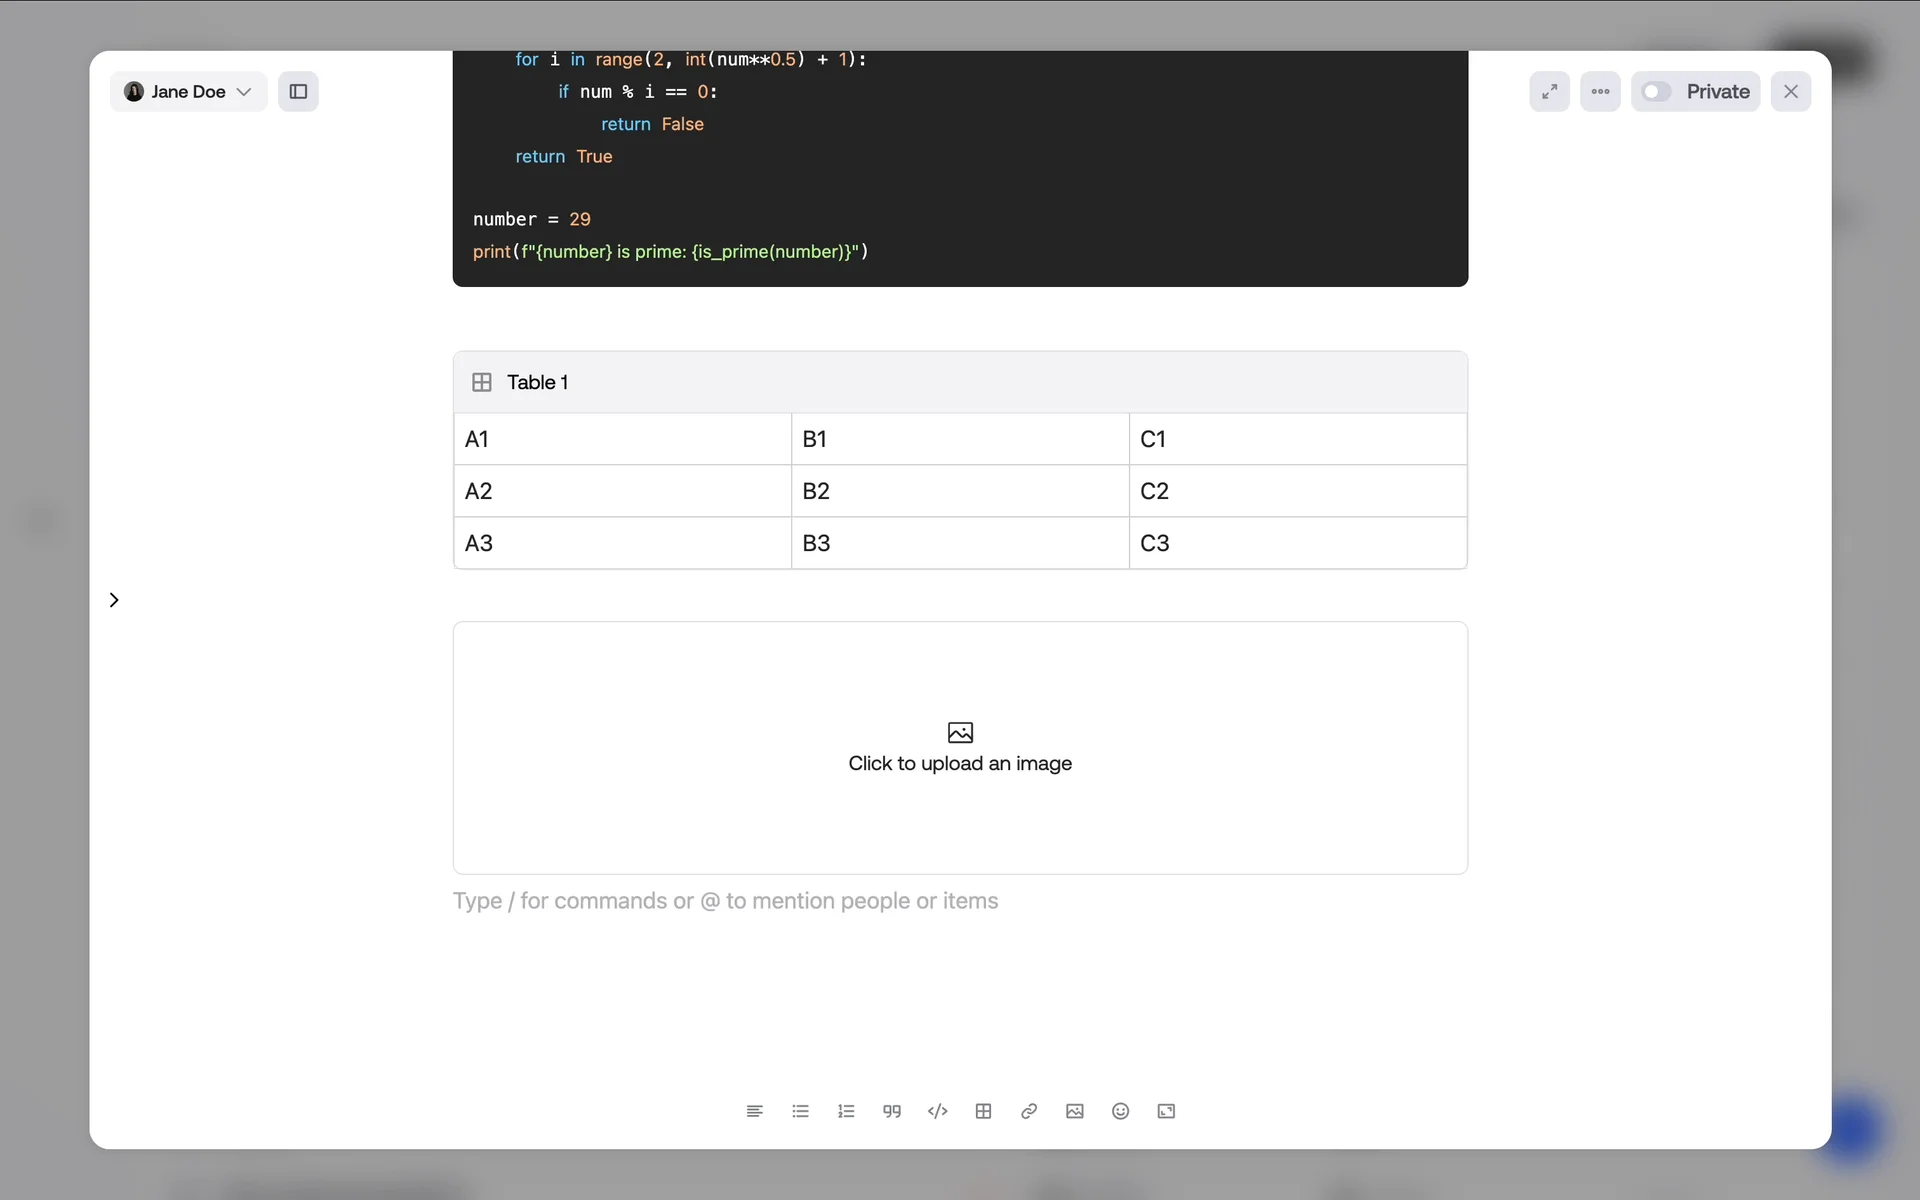Expand the left side chevron arrow
The width and height of the screenshot is (1920, 1200).
(x=114, y=600)
